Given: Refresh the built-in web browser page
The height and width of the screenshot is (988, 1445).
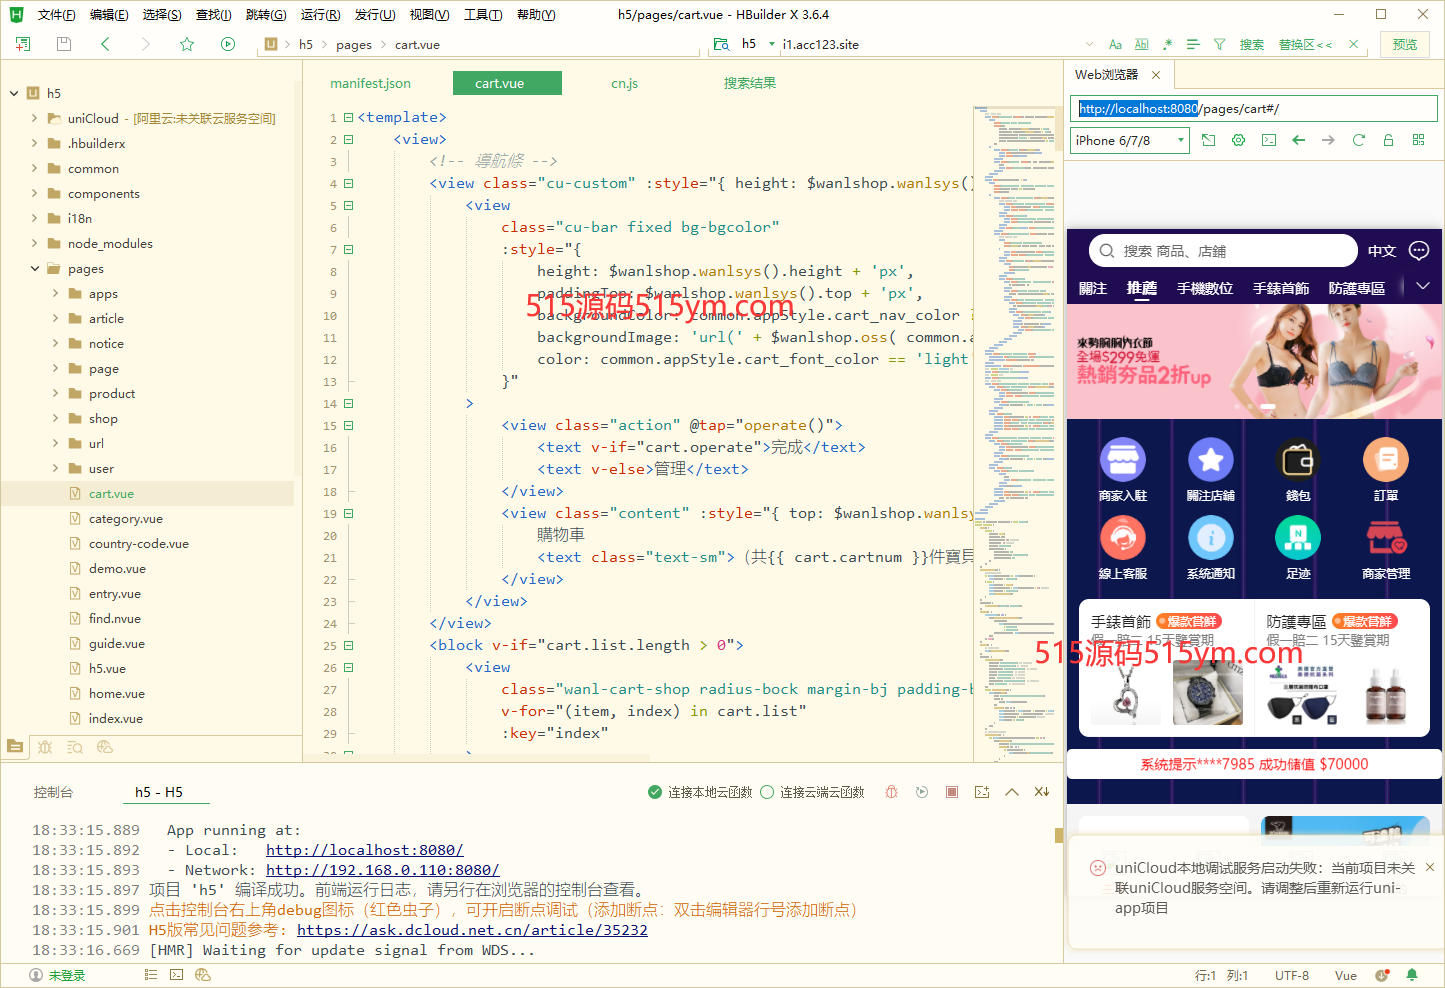Looking at the screenshot, I should (1358, 140).
